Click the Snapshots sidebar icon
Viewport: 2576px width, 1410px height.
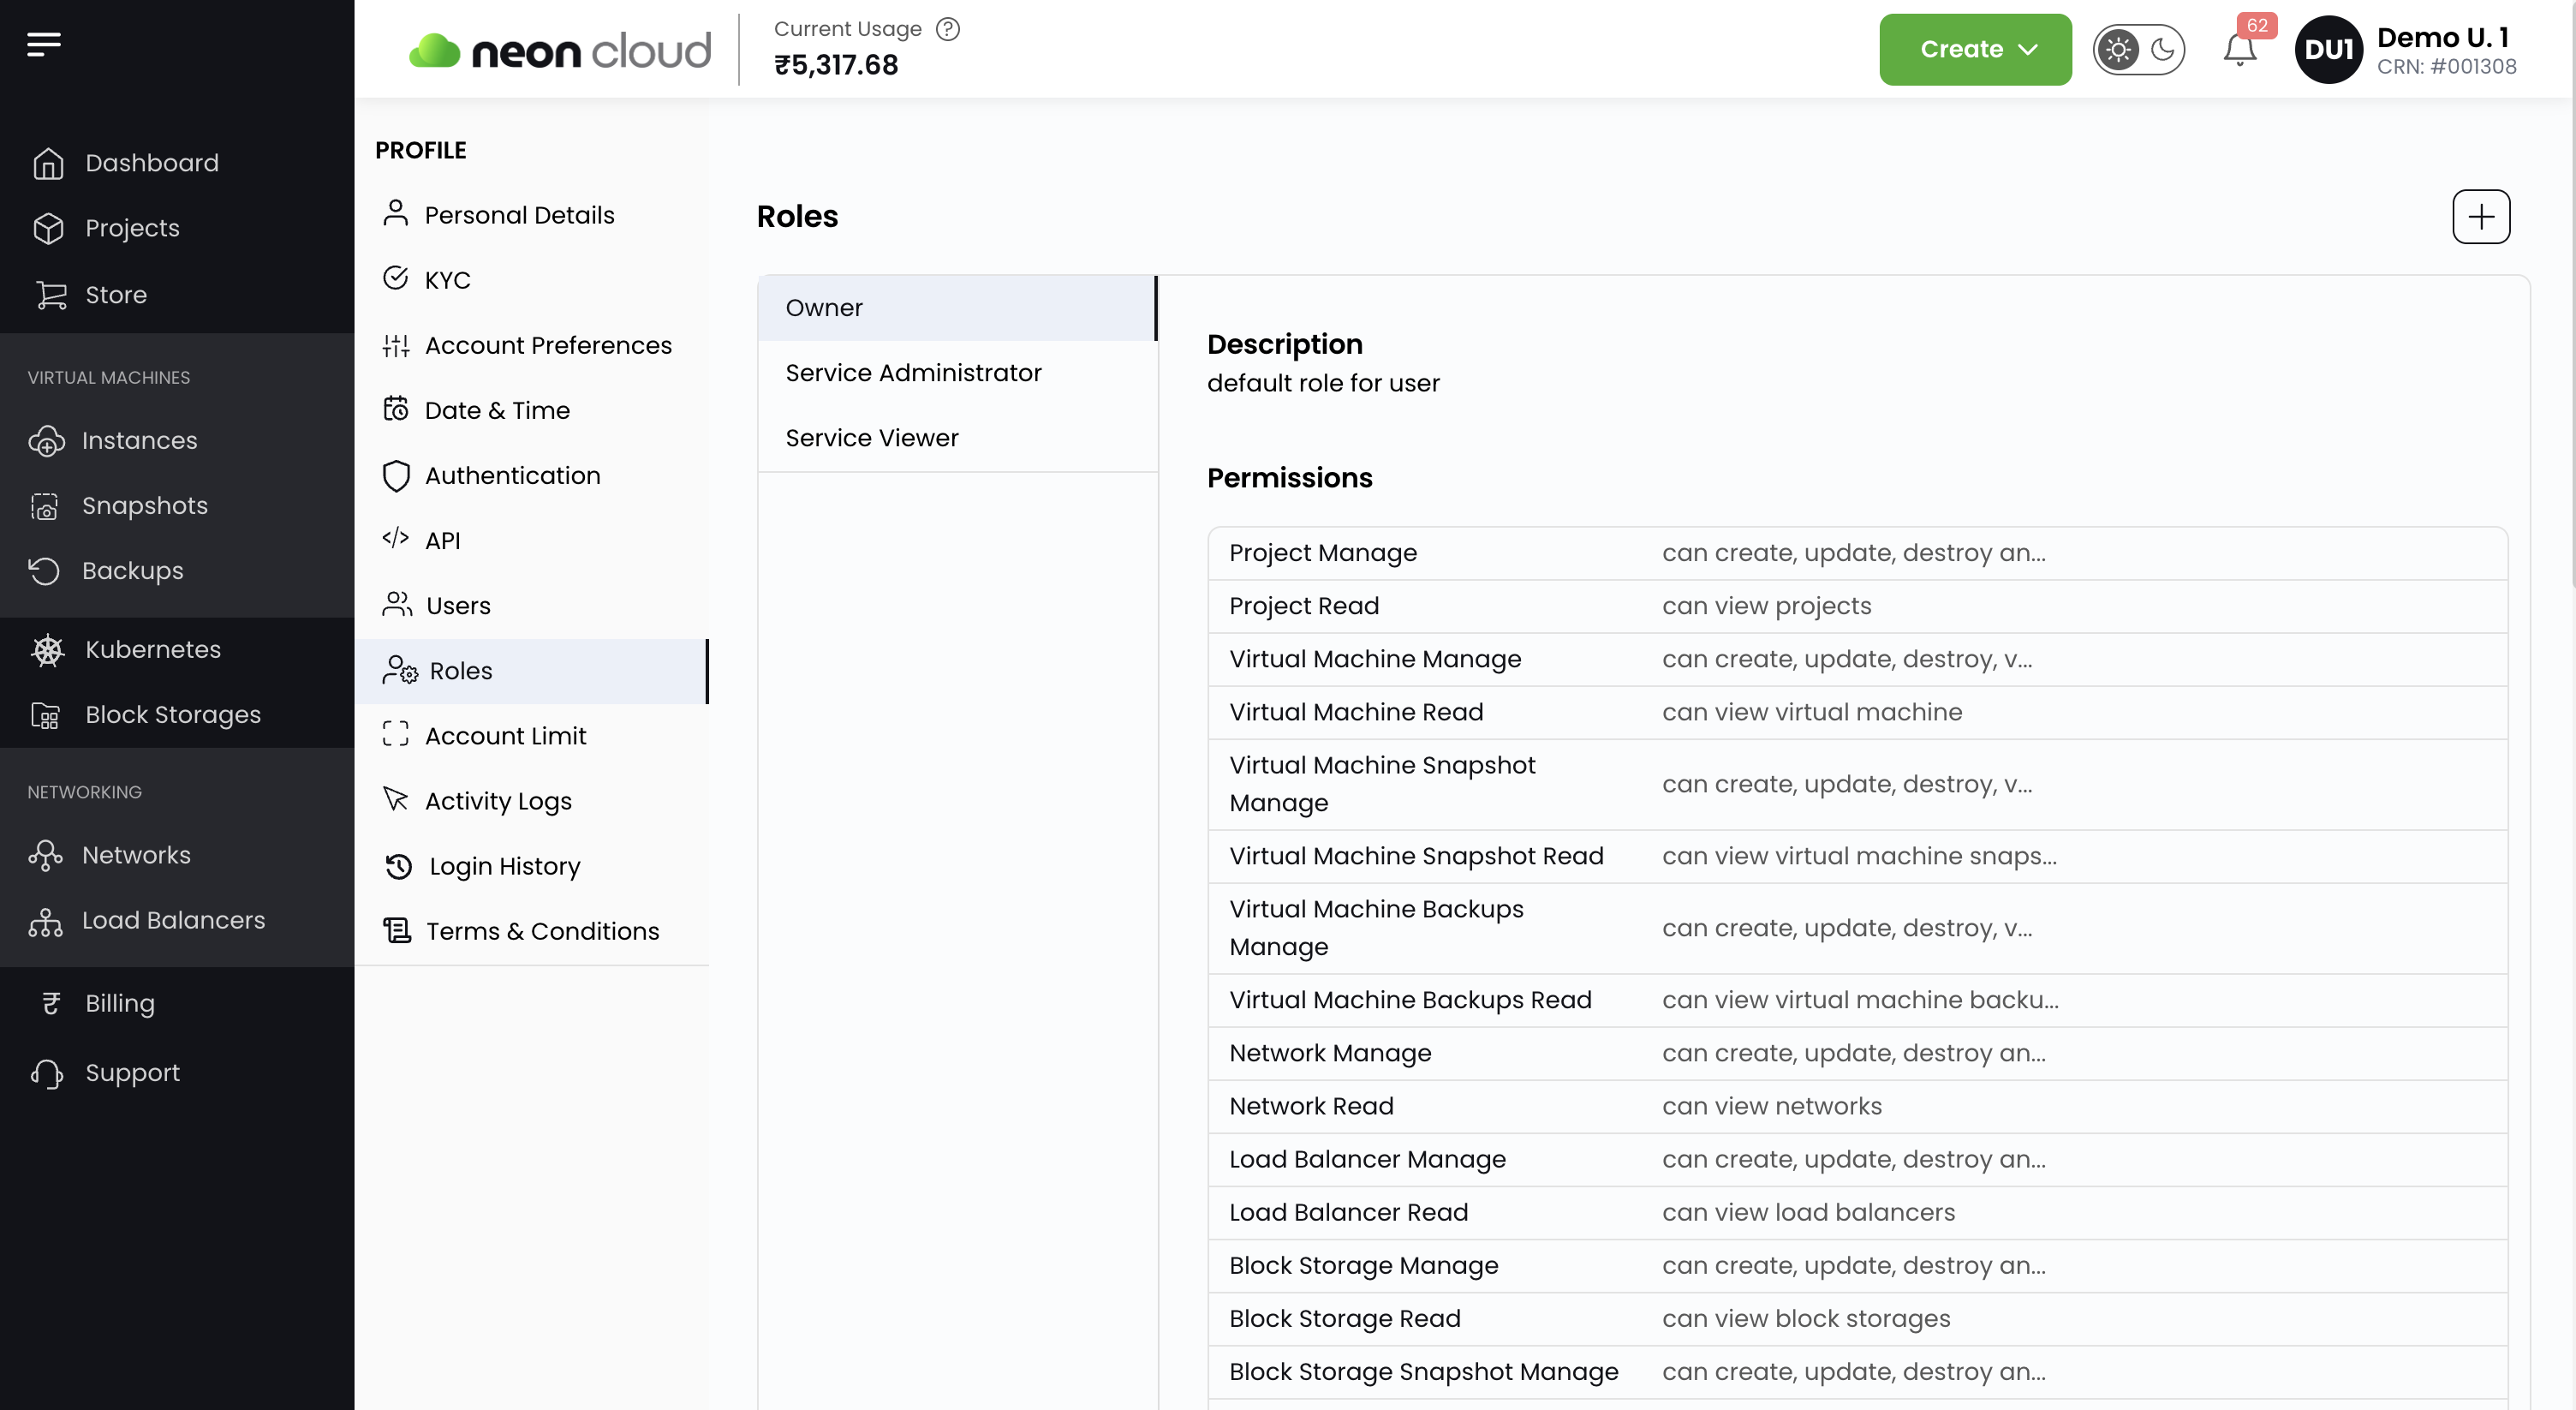pos(44,506)
